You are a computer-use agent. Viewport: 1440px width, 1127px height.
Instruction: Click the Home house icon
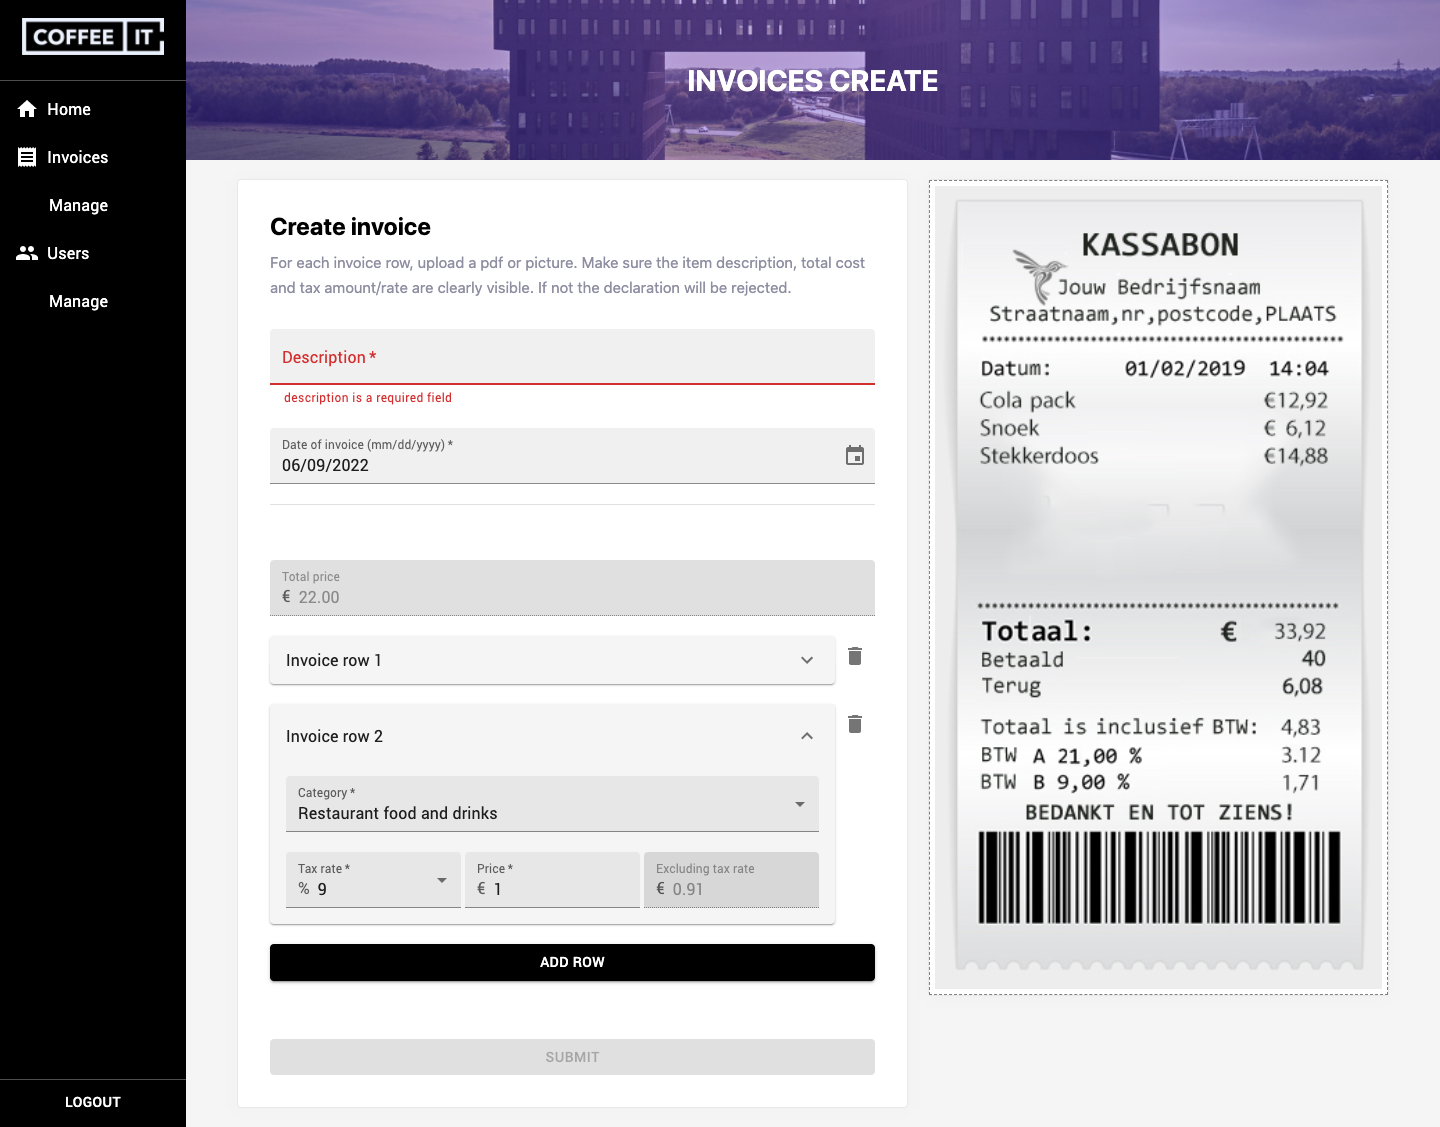(27, 109)
